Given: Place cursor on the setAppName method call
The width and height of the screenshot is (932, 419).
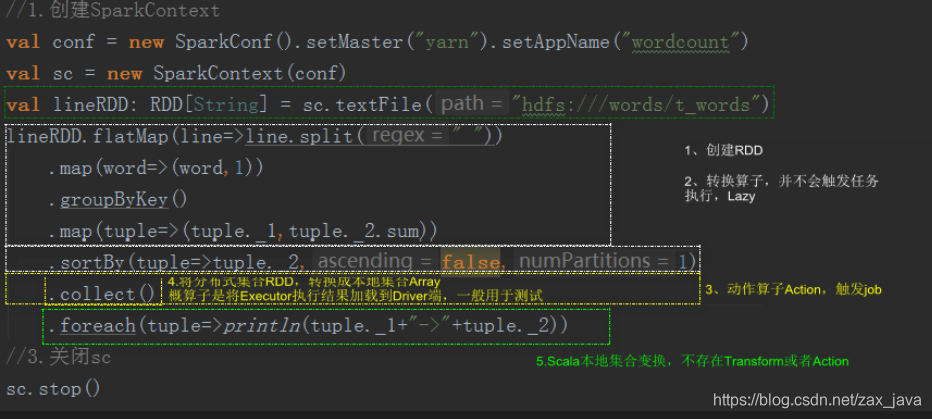Looking at the screenshot, I should pos(556,42).
